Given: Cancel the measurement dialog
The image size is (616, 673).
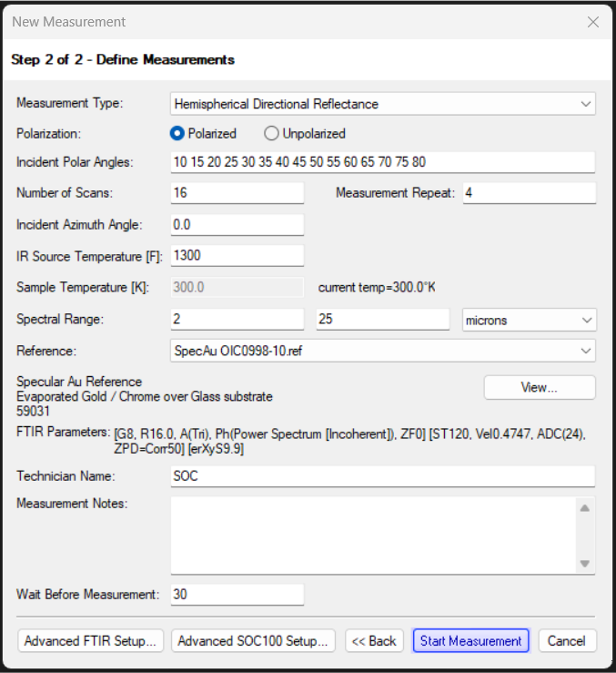Looking at the screenshot, I should [567, 641].
